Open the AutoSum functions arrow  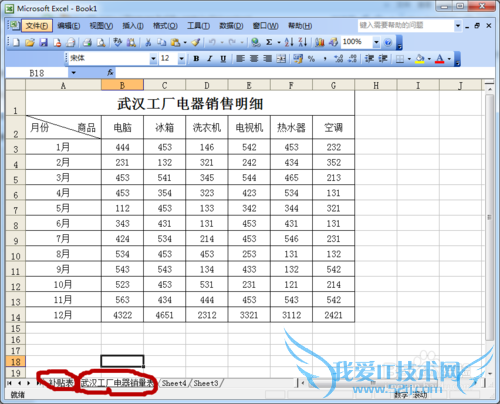(279, 42)
